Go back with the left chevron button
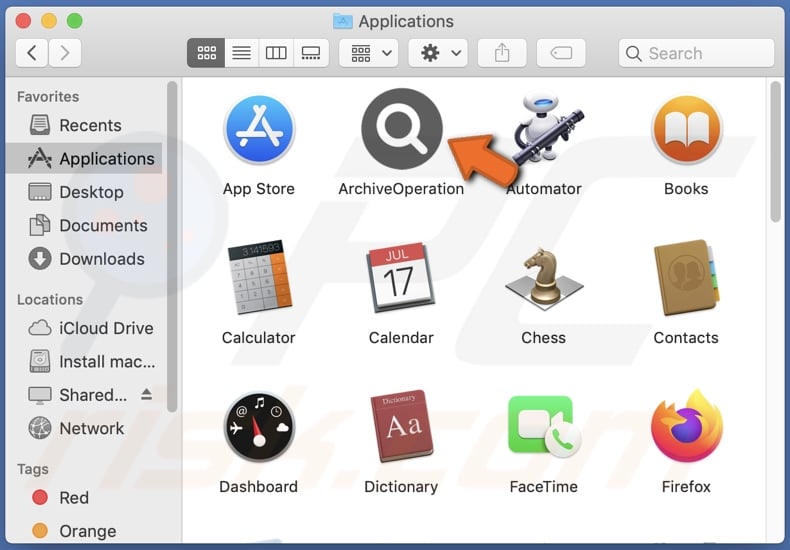This screenshot has width=790, height=550. click(32, 53)
